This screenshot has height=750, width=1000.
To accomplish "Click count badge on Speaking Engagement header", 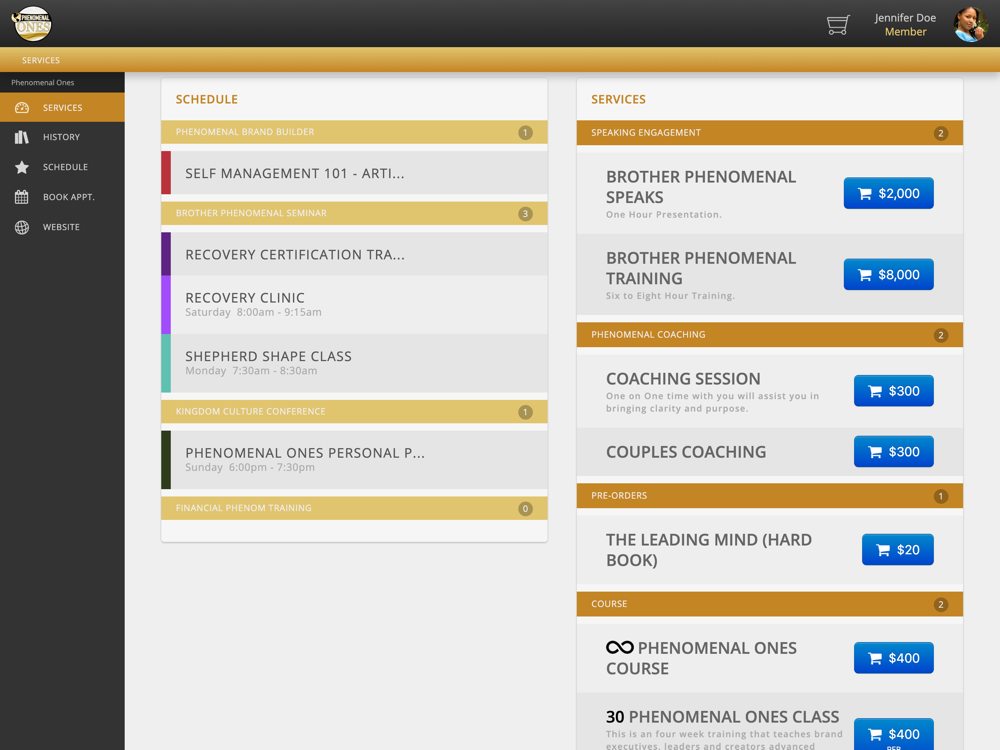I will [941, 133].
